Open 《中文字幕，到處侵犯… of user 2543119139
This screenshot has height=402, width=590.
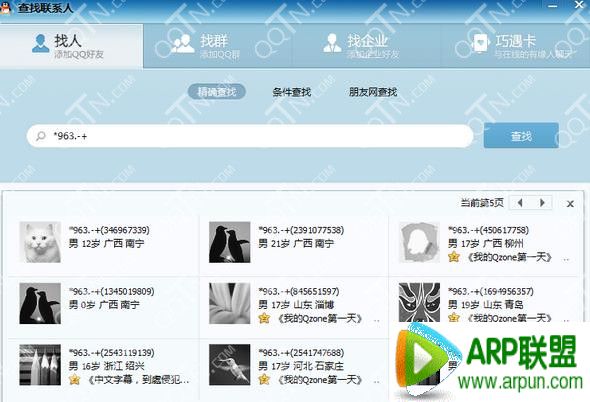(138, 380)
